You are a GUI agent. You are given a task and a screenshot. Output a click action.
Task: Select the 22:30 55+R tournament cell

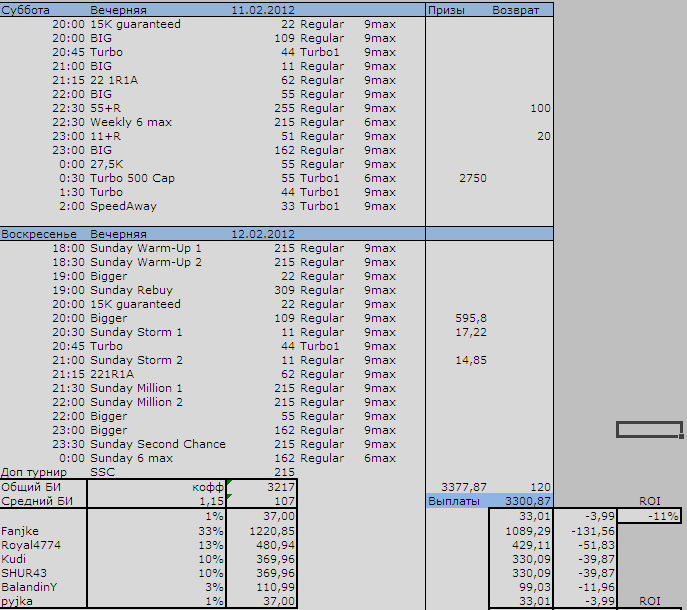[x=105, y=108]
